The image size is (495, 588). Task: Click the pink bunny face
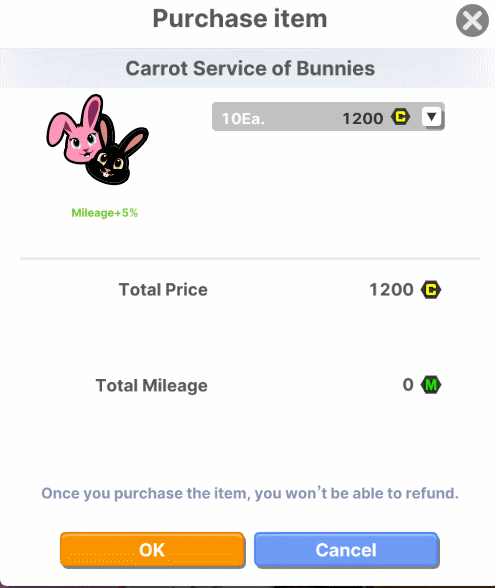point(77,129)
